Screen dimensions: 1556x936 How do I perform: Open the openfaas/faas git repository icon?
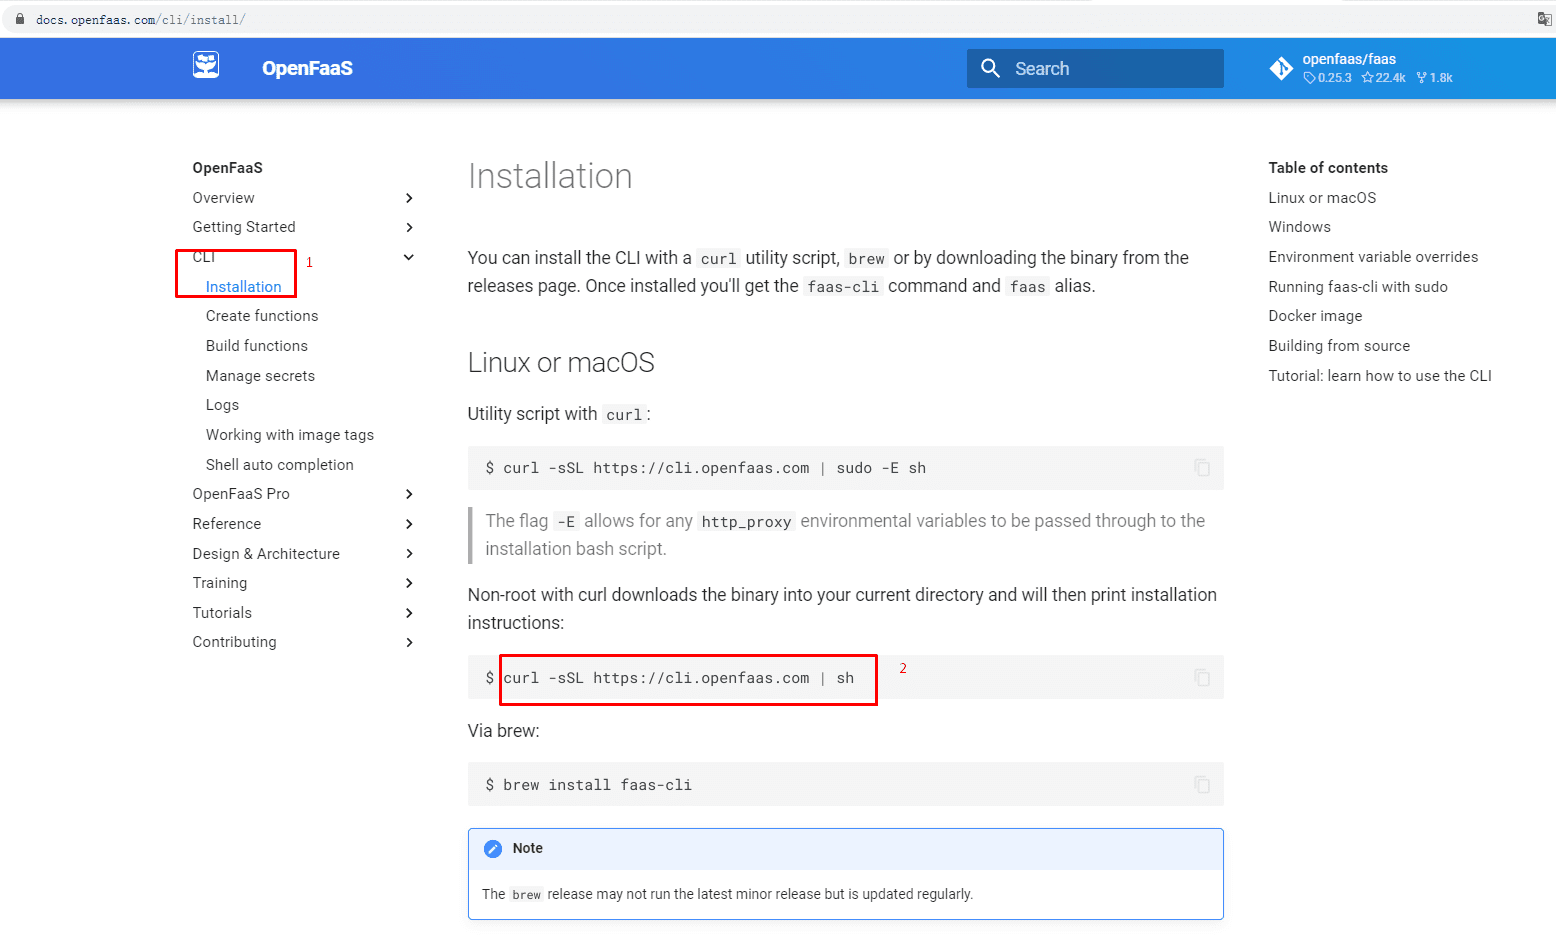pos(1281,68)
